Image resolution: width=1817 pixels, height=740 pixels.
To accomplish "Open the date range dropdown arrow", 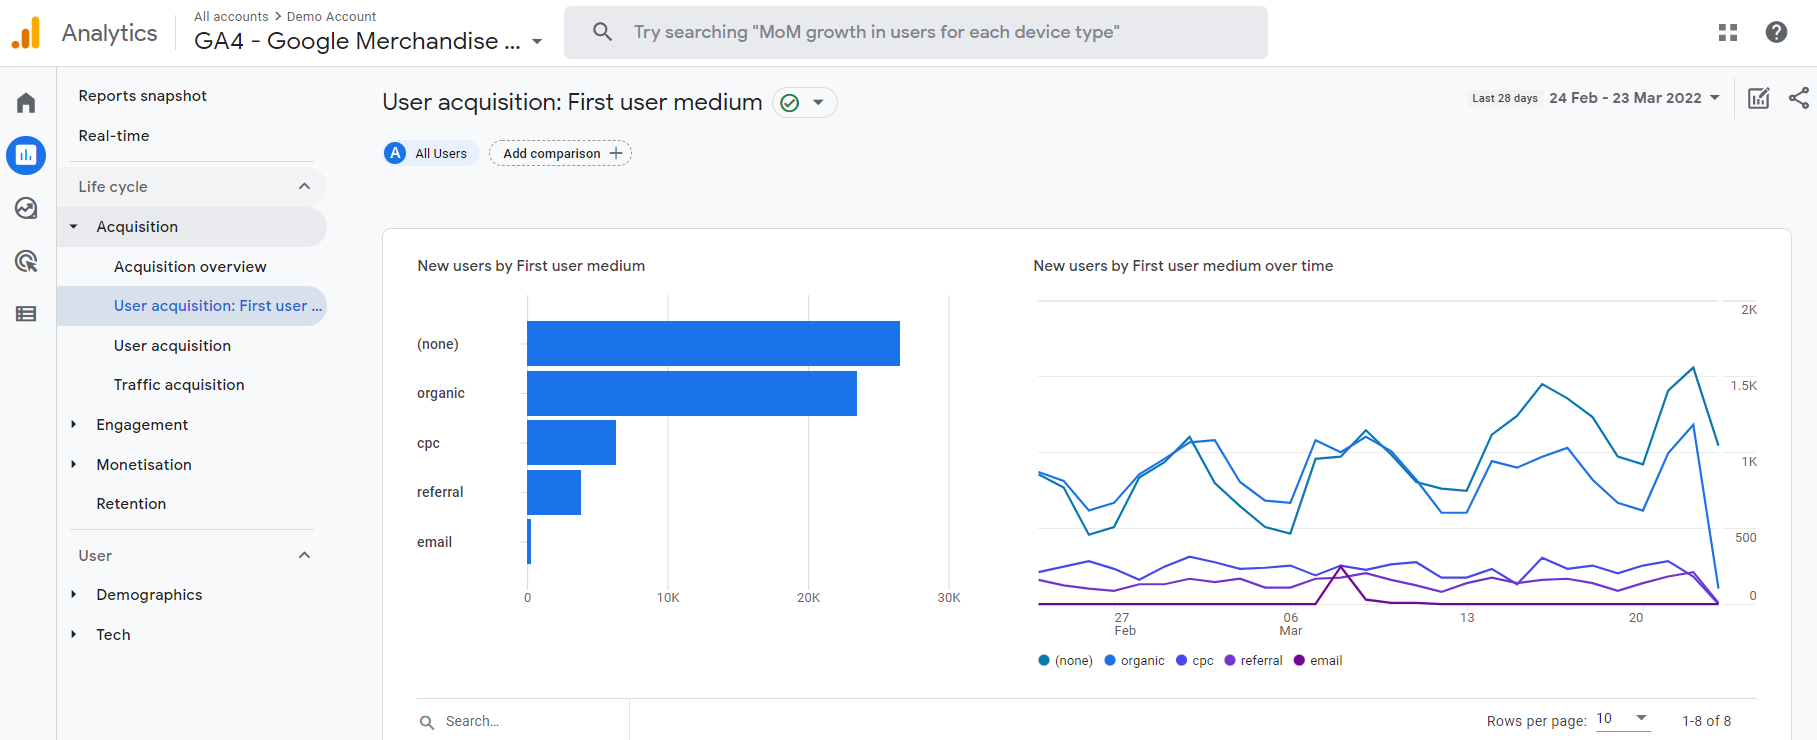I will coord(1715,98).
